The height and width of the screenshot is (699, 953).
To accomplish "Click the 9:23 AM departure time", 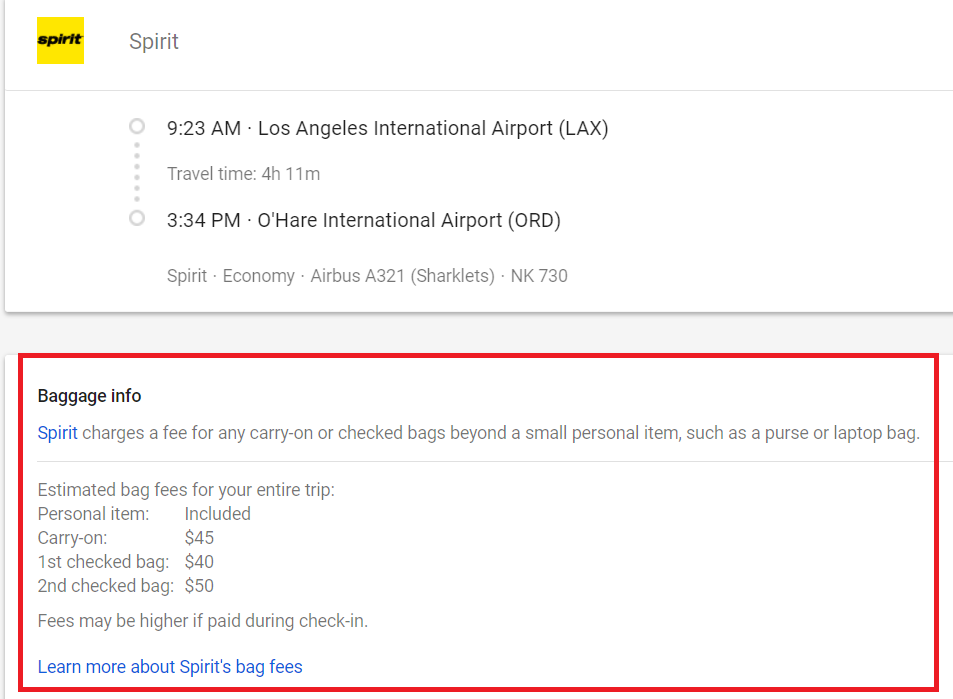I will (x=203, y=128).
